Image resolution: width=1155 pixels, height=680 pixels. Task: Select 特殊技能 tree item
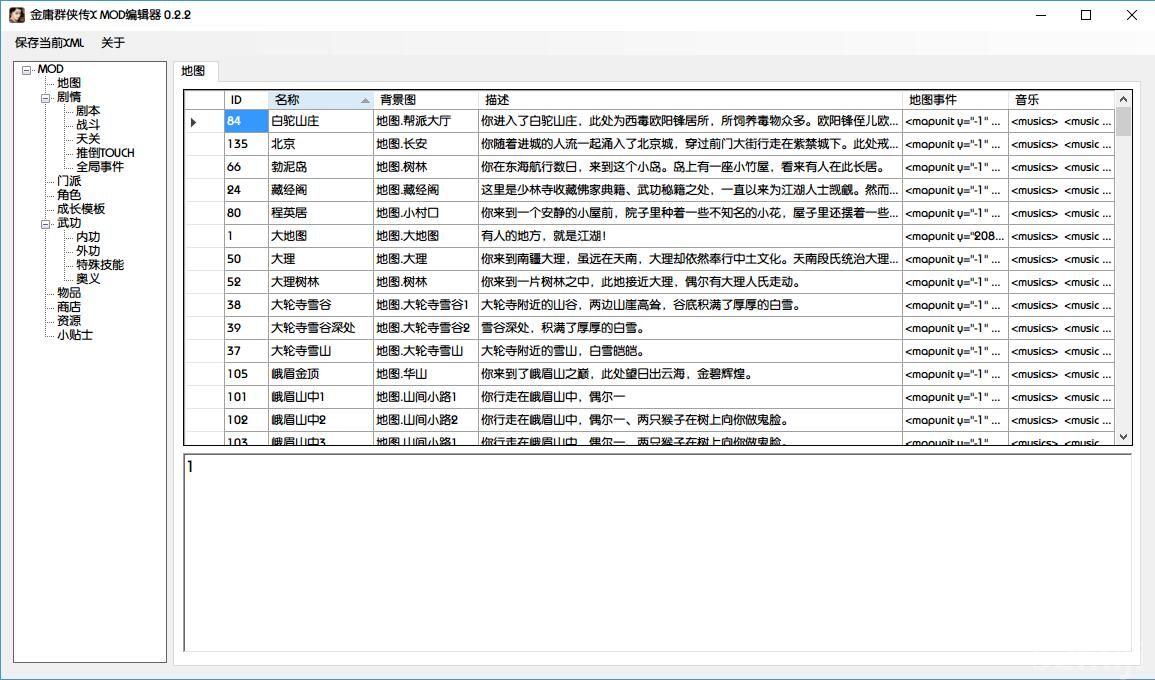(x=100, y=266)
